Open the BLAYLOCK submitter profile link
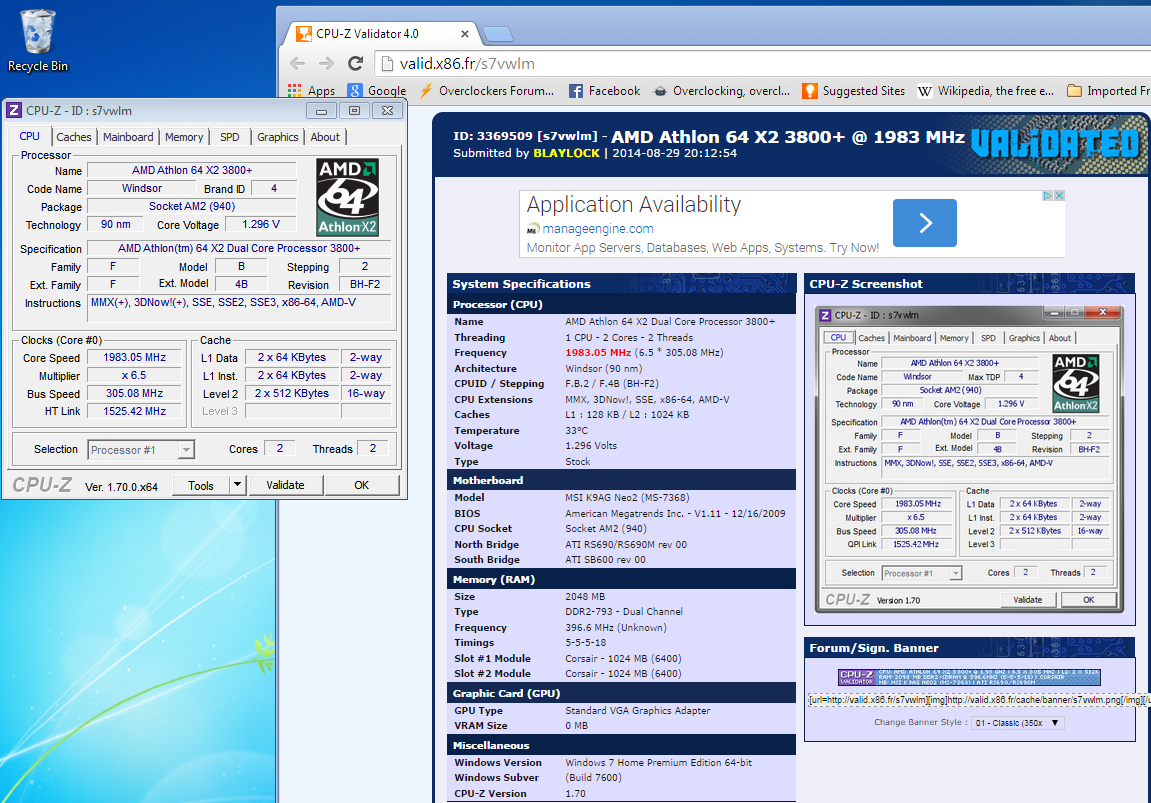 tap(566, 153)
